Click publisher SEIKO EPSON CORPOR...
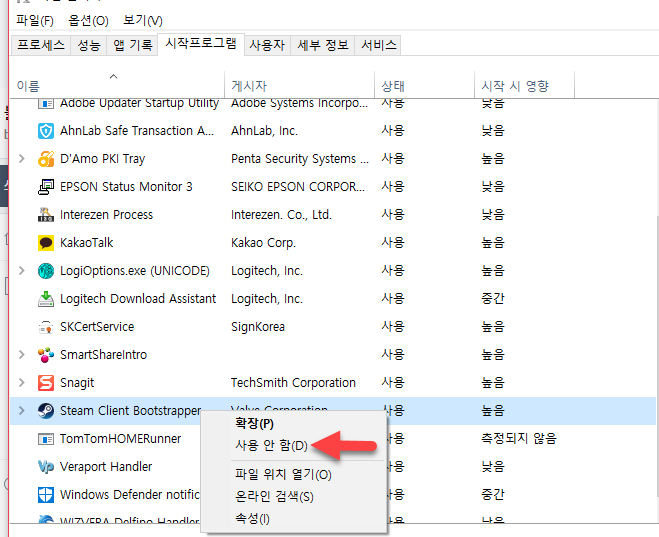Image resolution: width=659 pixels, height=537 pixels. (298, 187)
